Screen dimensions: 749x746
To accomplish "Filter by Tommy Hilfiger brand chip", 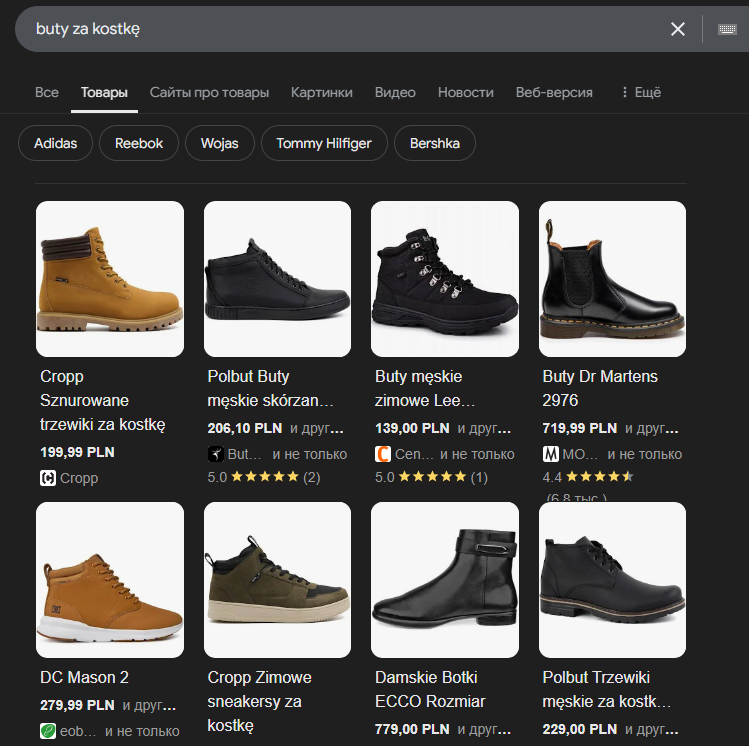I will coord(324,143).
